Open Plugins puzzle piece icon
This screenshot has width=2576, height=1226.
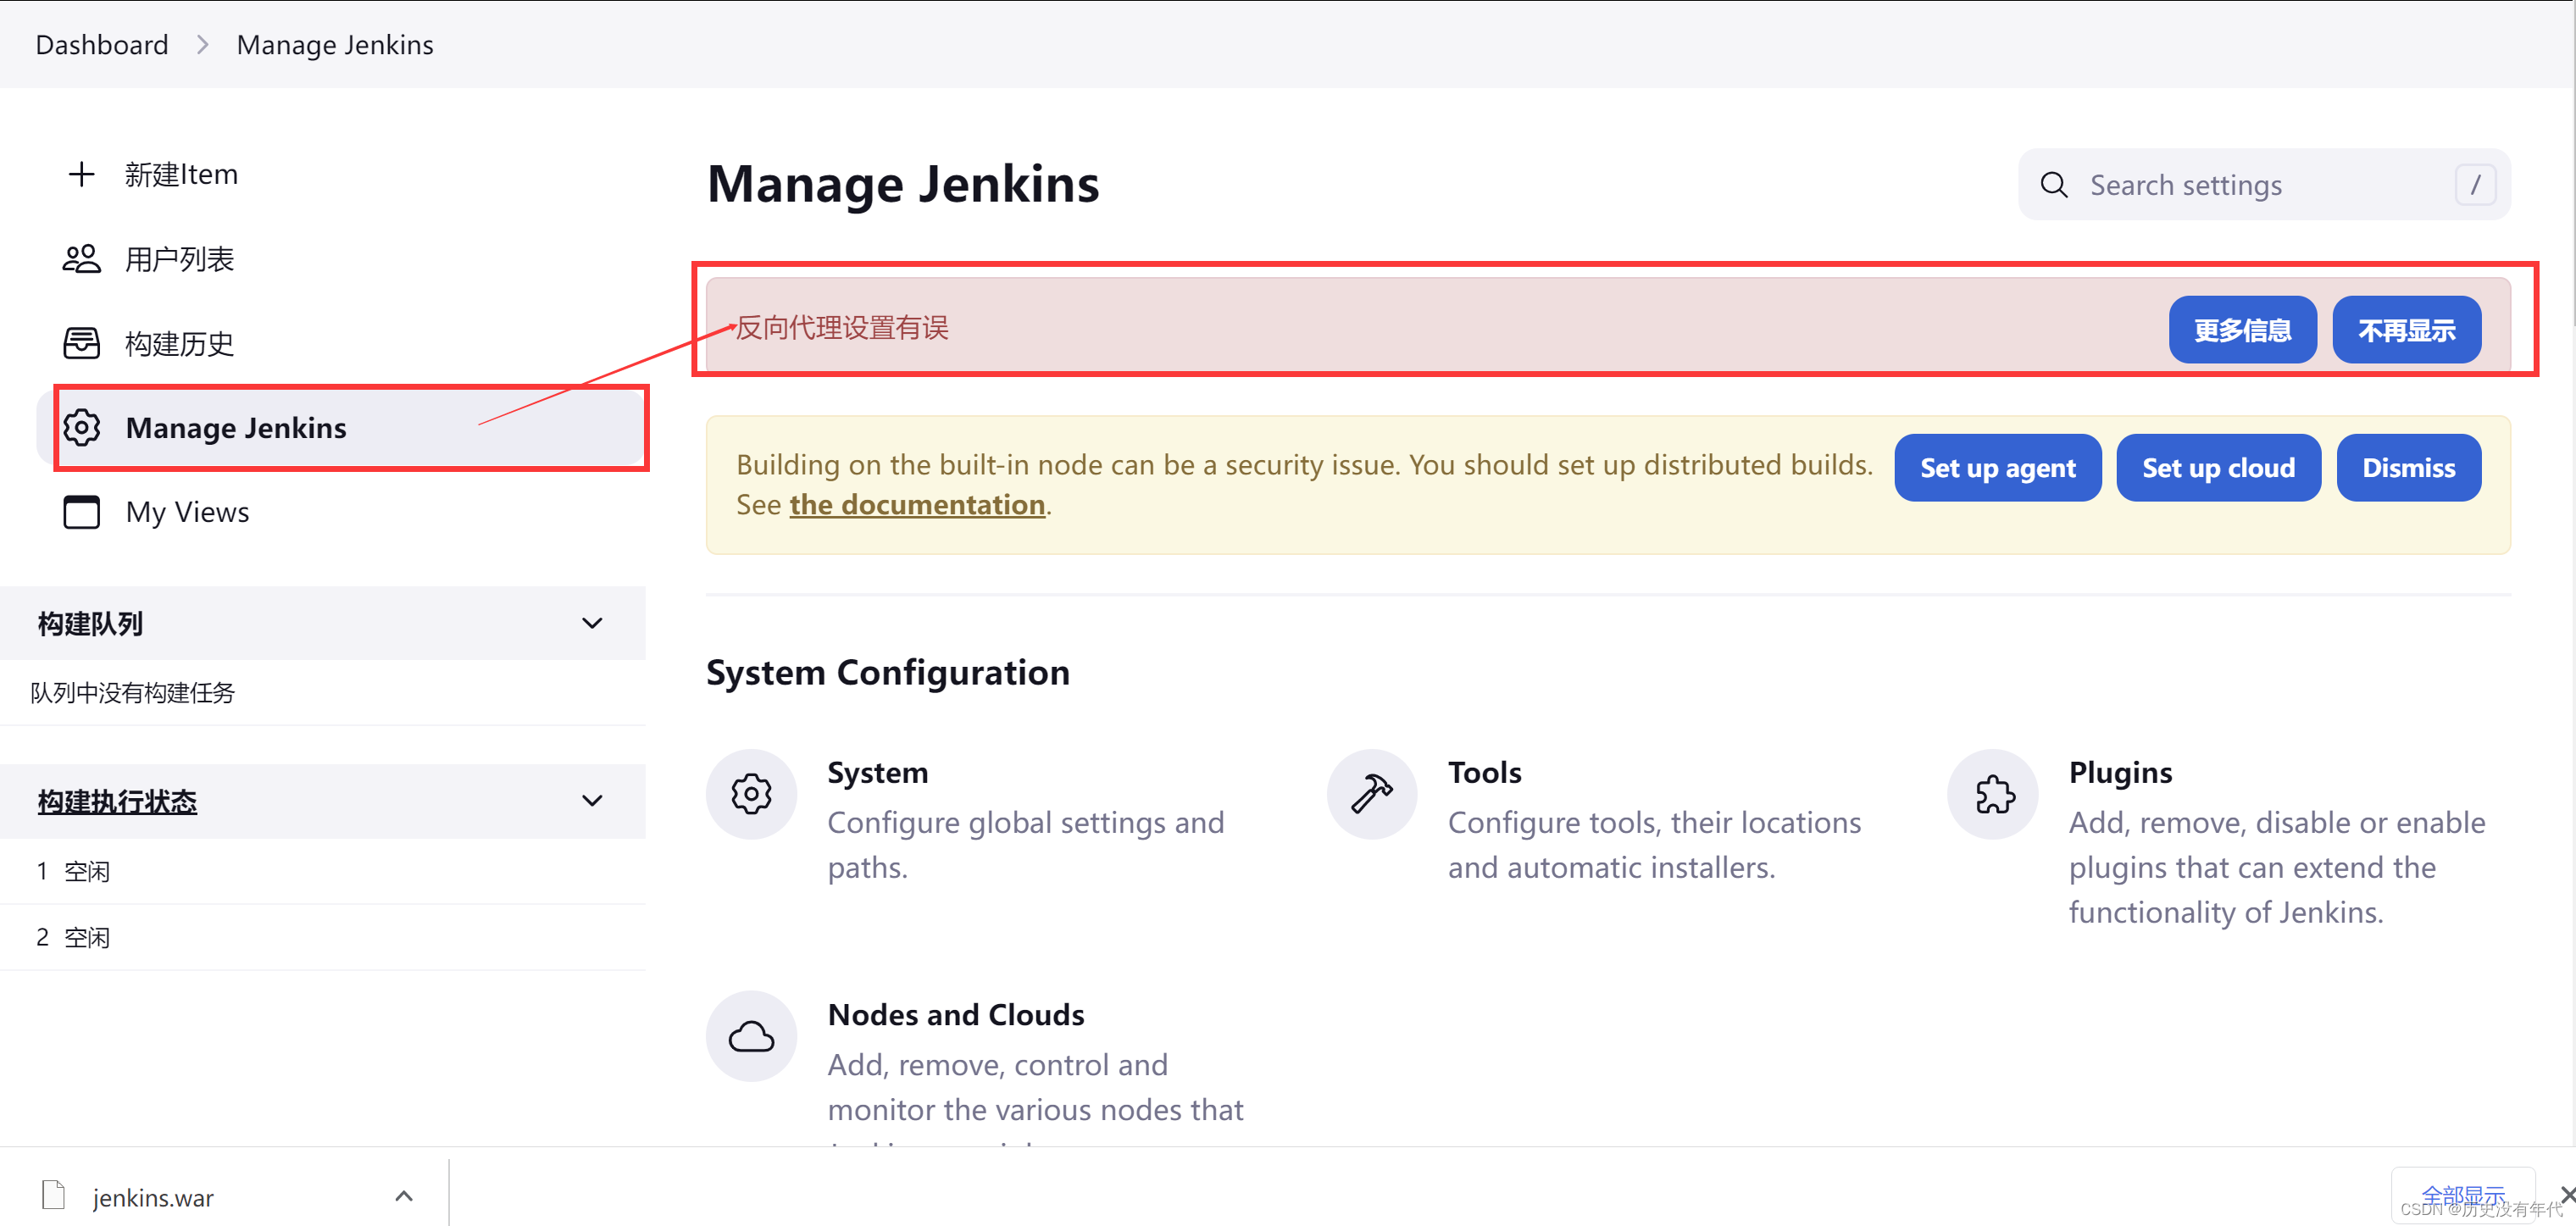point(1992,794)
